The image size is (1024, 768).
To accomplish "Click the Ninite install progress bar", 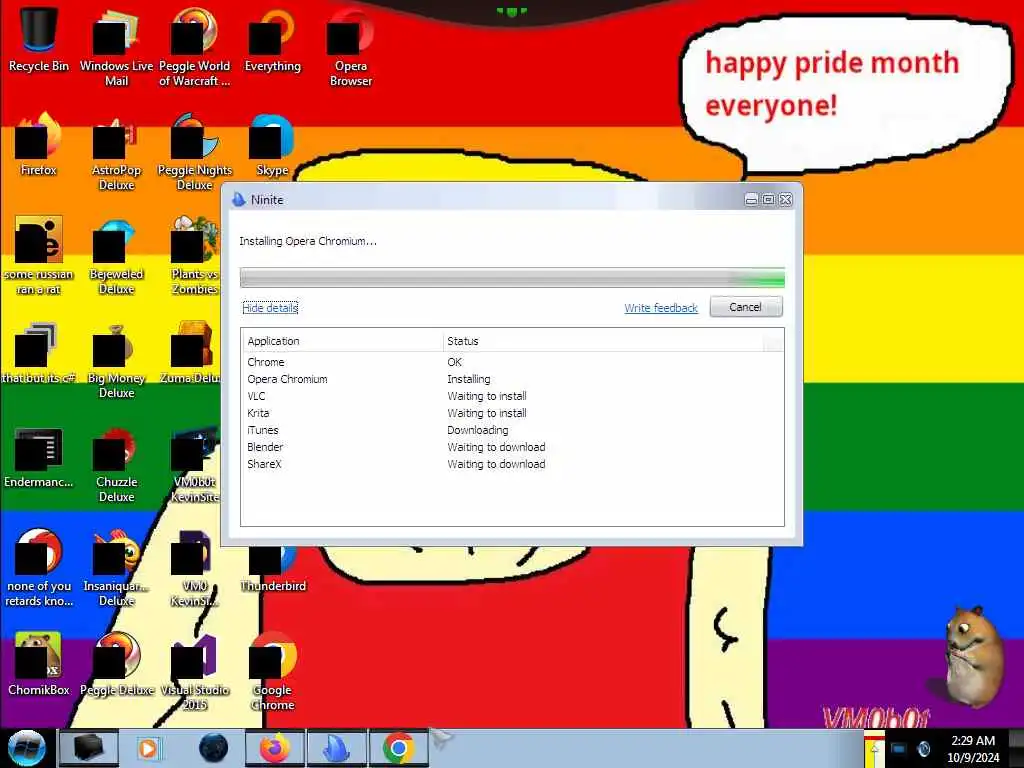I will (x=512, y=278).
